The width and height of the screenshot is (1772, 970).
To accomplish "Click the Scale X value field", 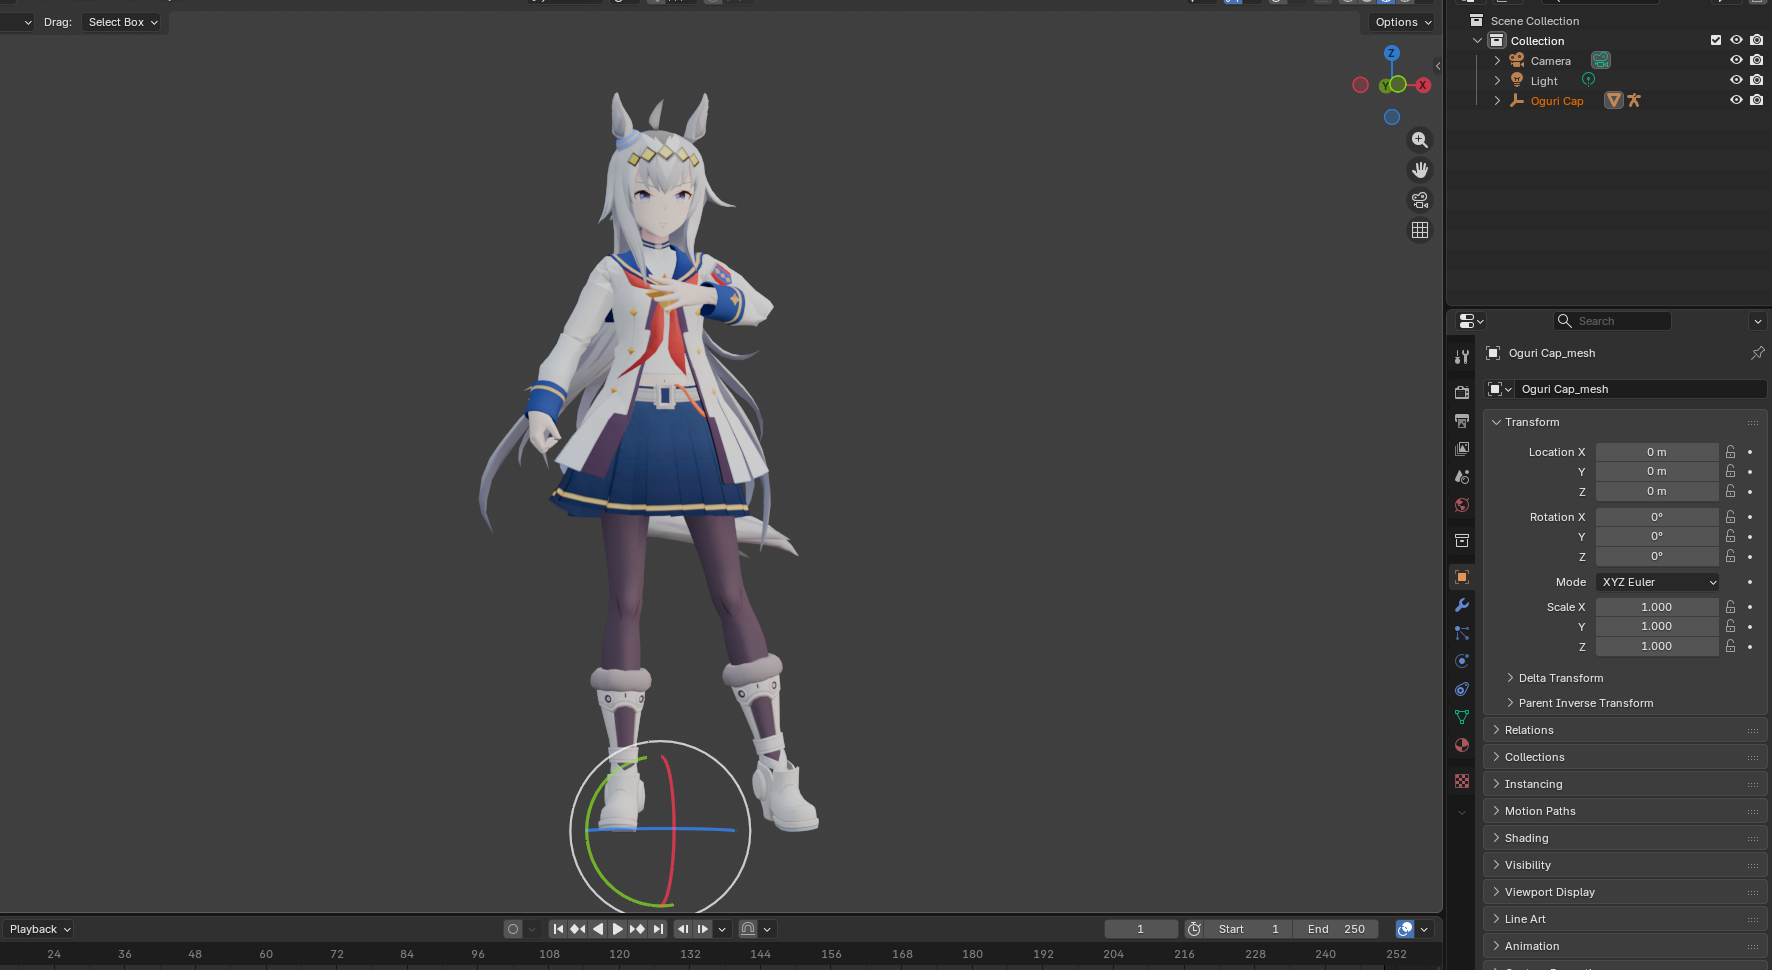I will 1657,607.
